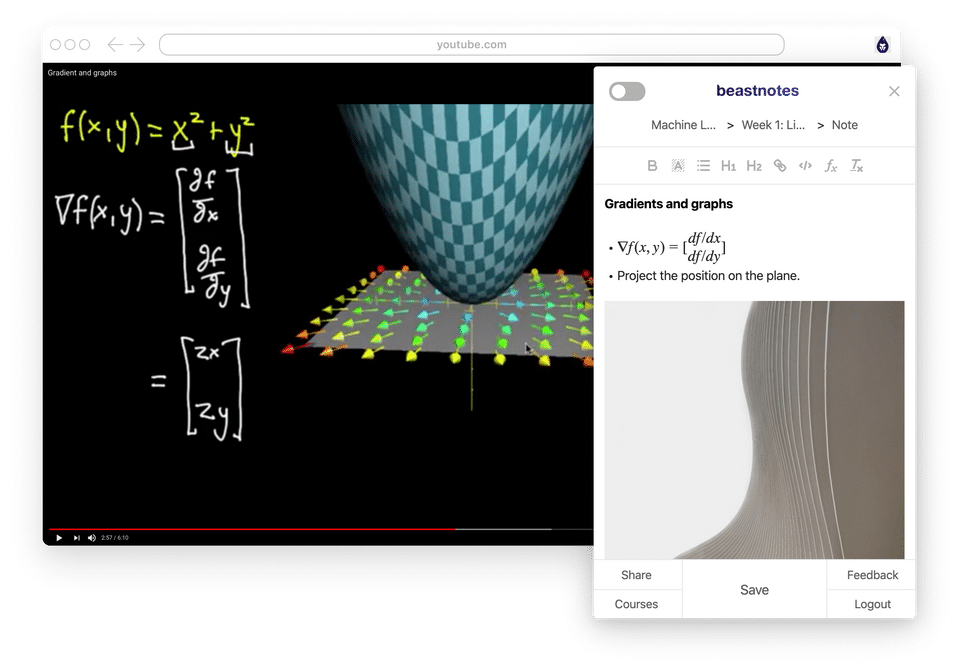The image size is (960, 671).
Task: Apply text highlight color formatting
Action: point(678,166)
